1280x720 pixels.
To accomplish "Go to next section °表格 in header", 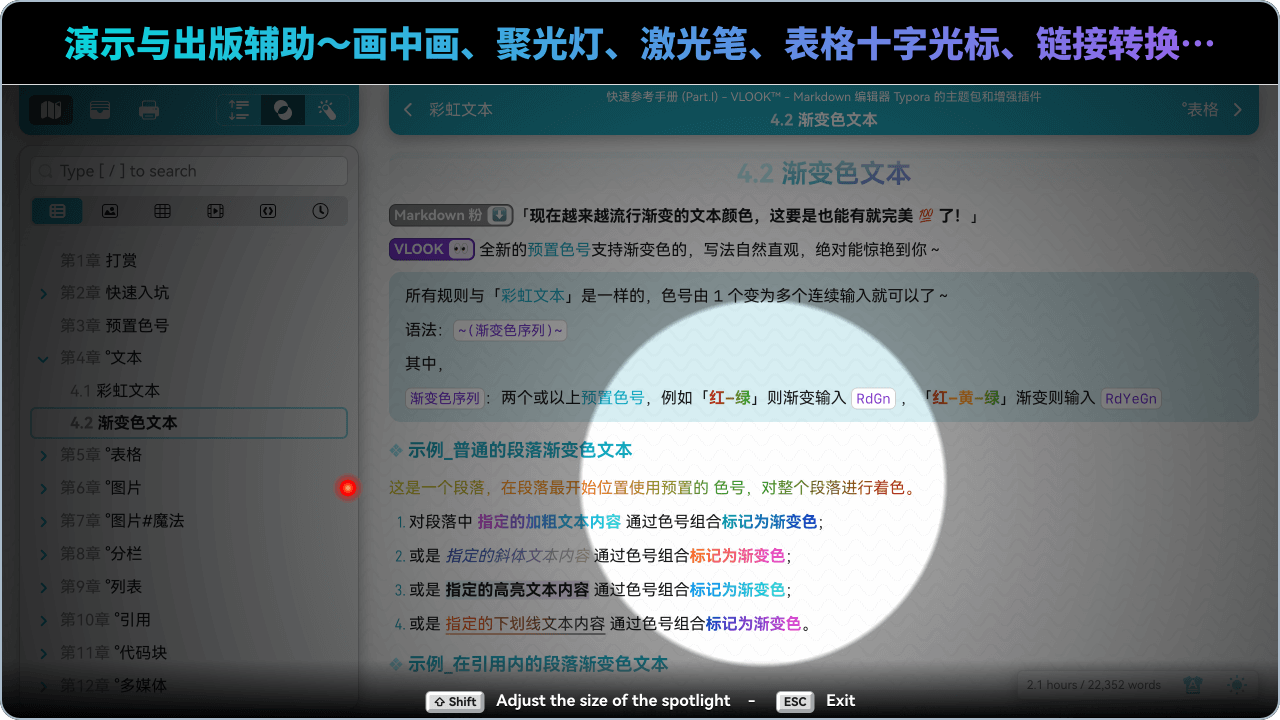I will coord(1212,110).
